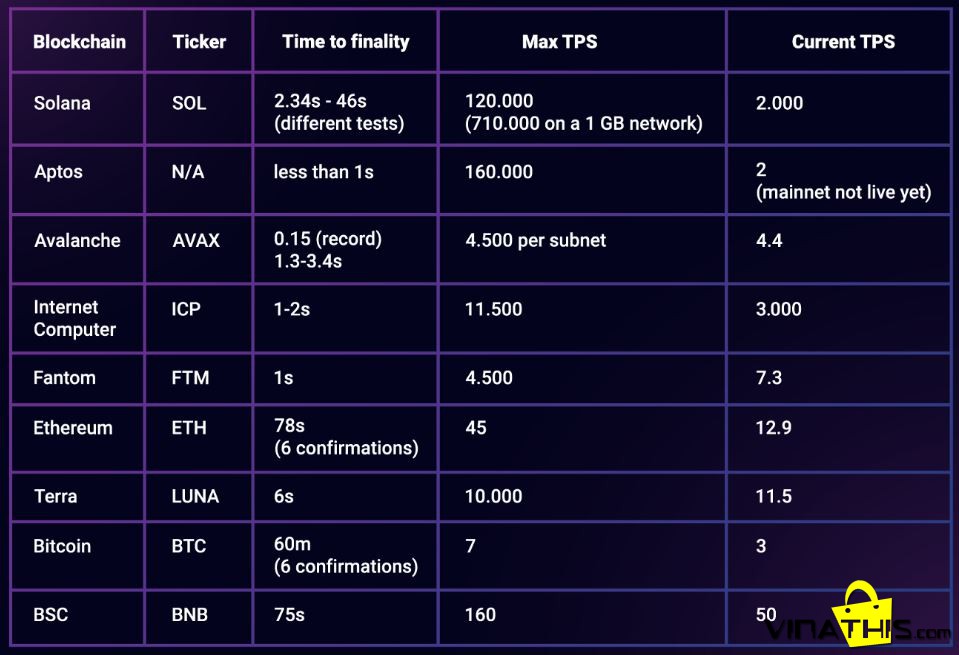
Task: Select the AVAX ticker cell
Action: tap(199, 248)
